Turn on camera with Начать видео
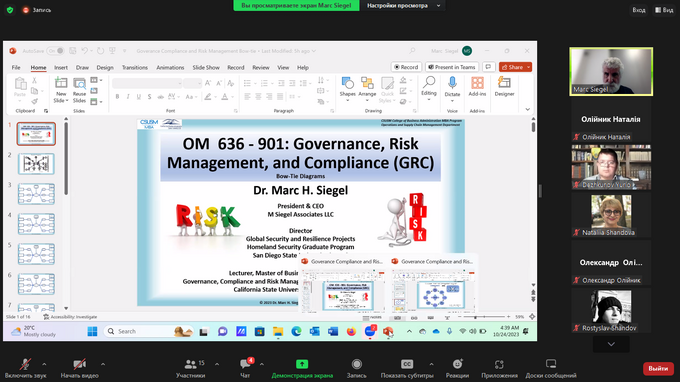 79,364
